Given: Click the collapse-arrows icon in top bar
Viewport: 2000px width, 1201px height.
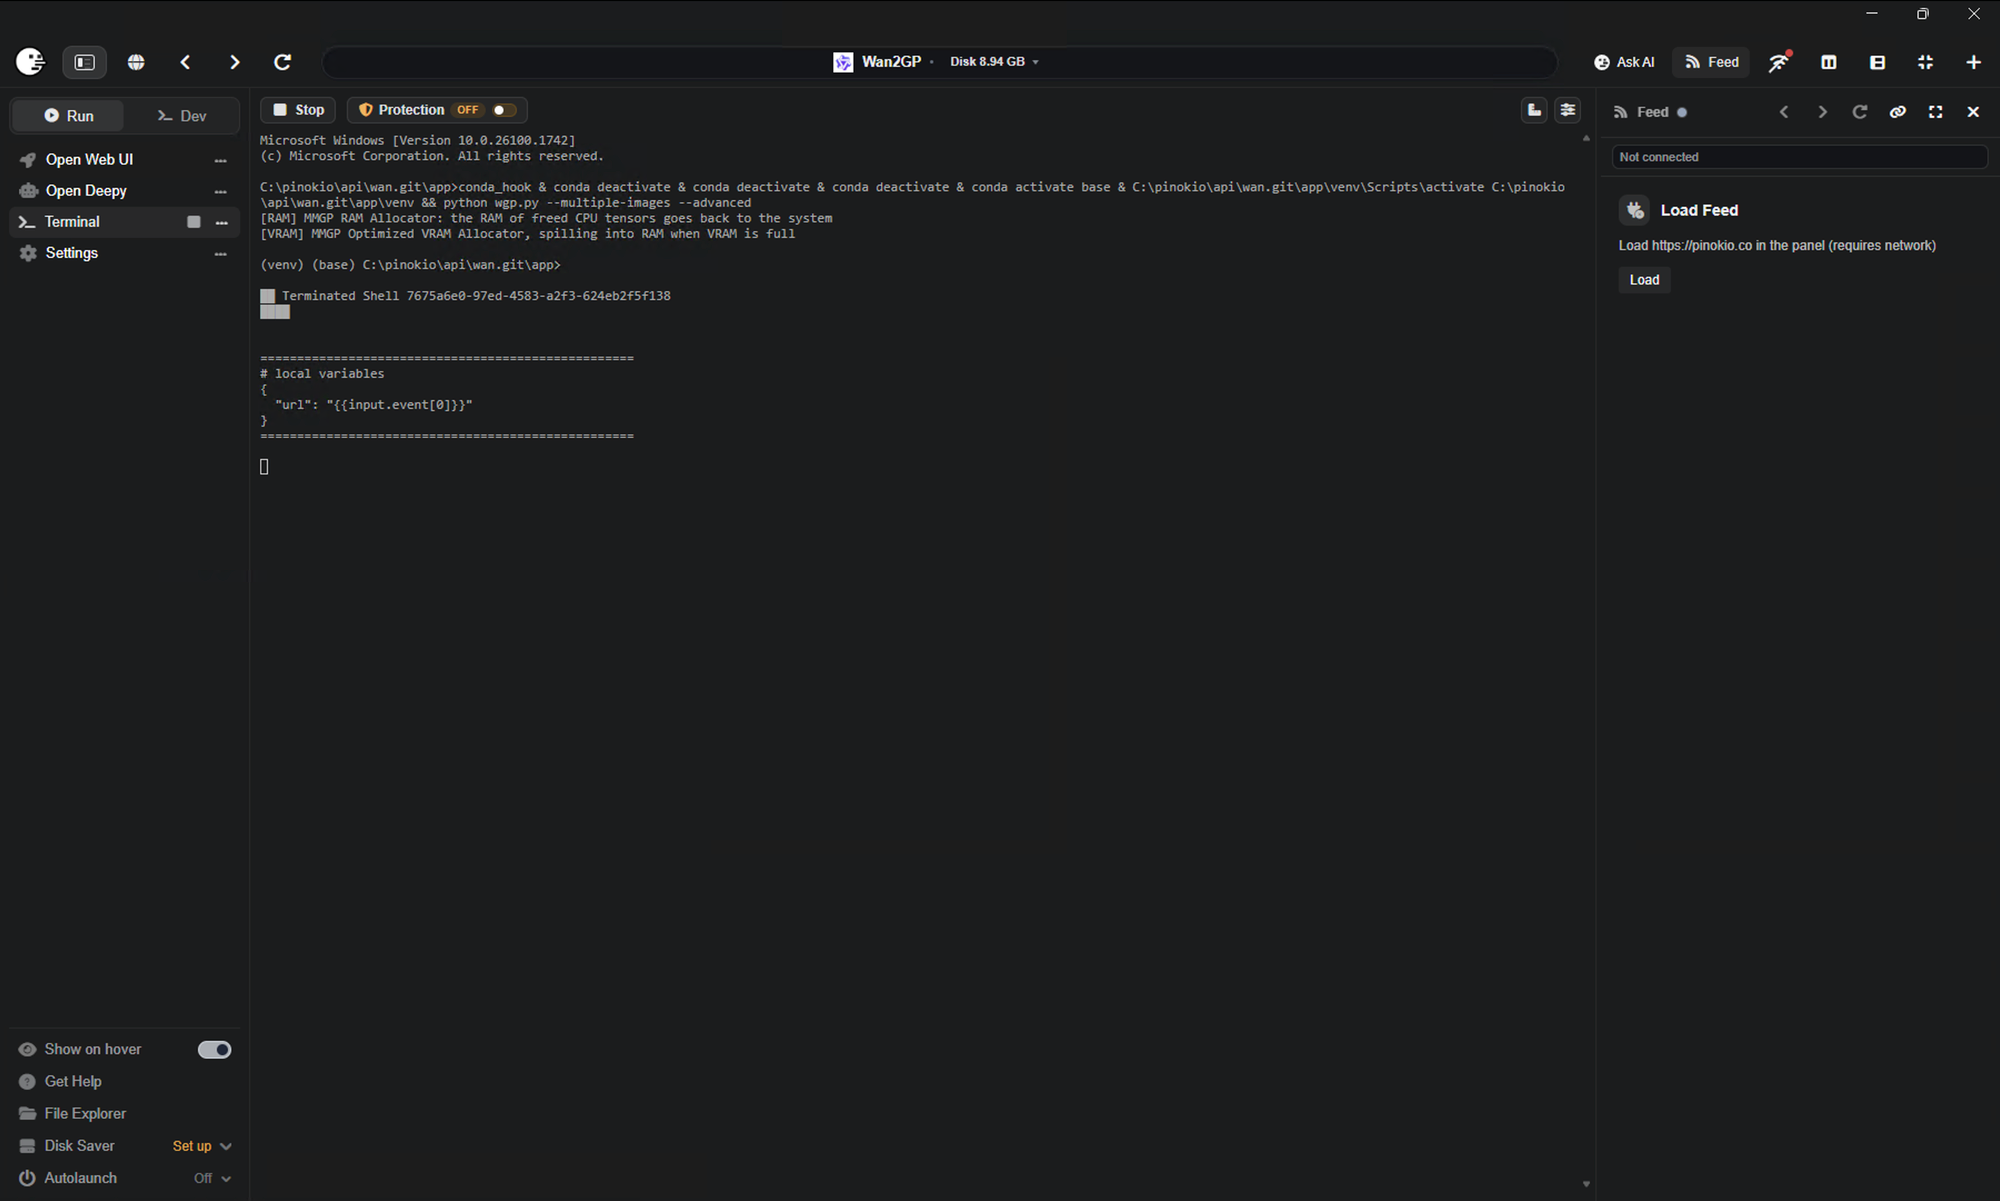Looking at the screenshot, I should 1926,62.
